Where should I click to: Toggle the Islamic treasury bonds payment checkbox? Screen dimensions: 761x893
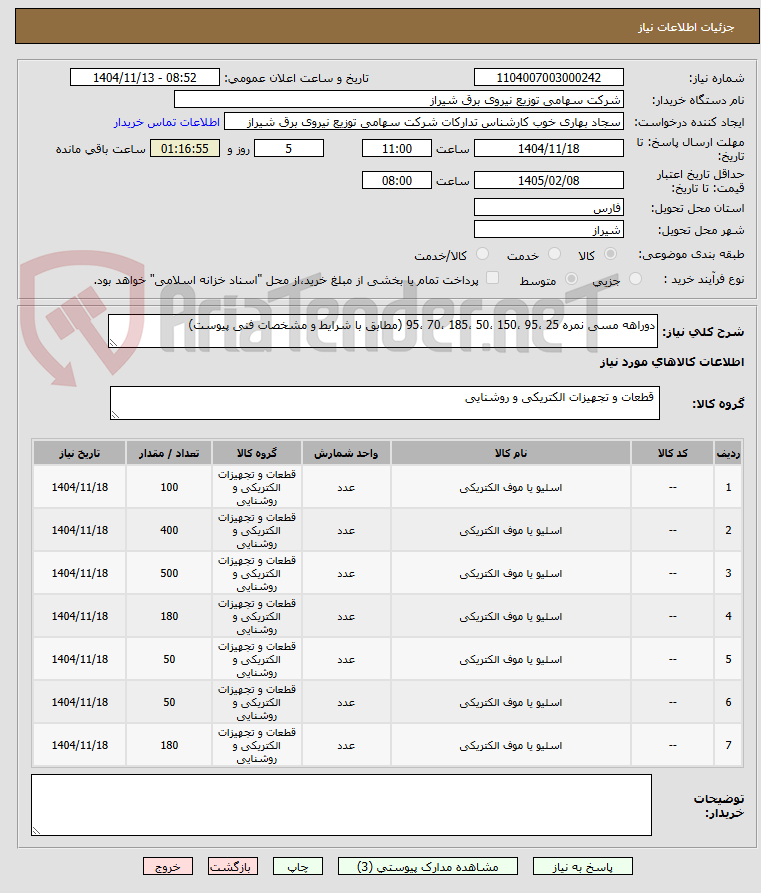pos(493,278)
